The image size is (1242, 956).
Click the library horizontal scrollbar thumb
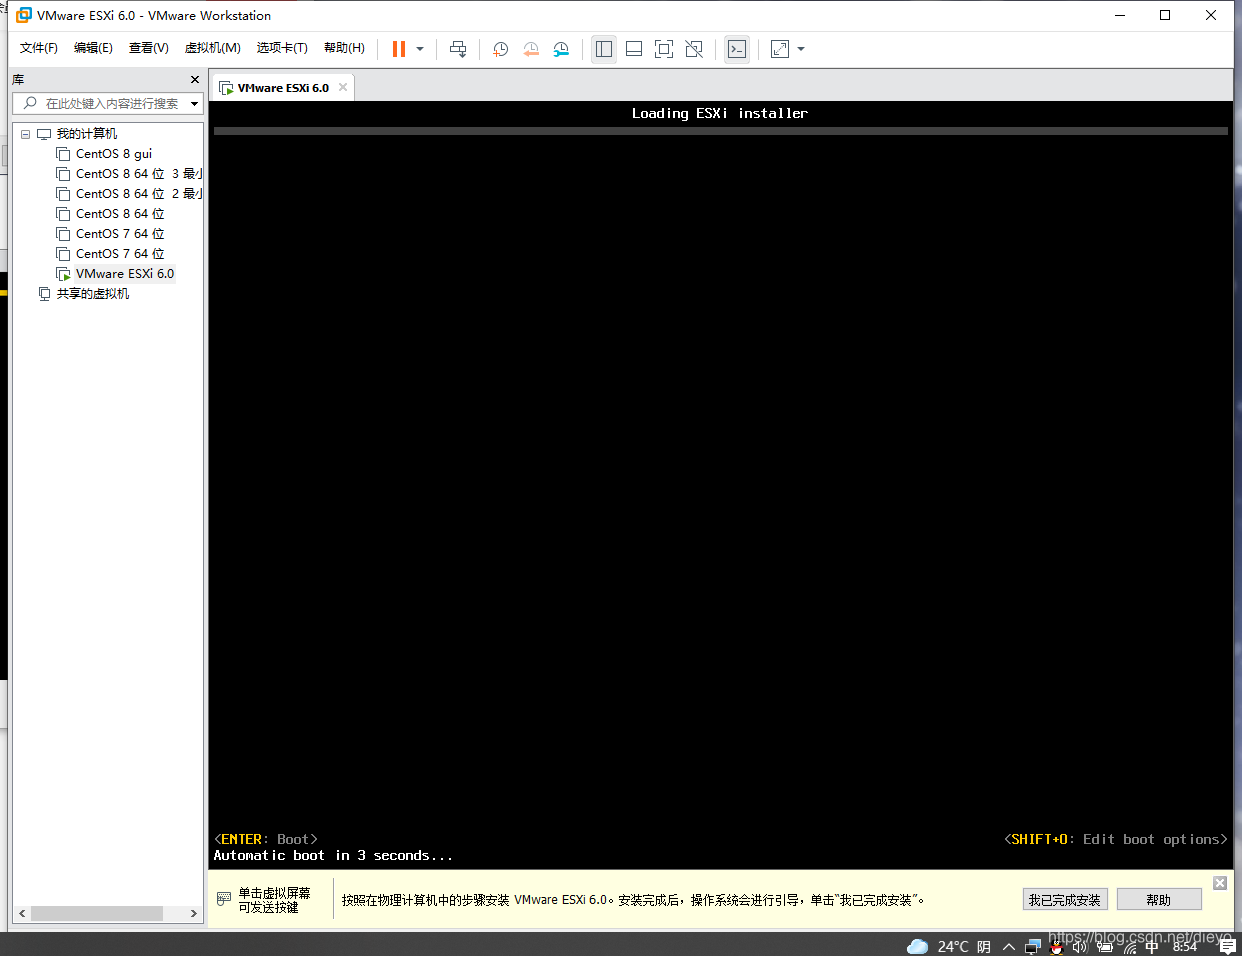pos(97,913)
